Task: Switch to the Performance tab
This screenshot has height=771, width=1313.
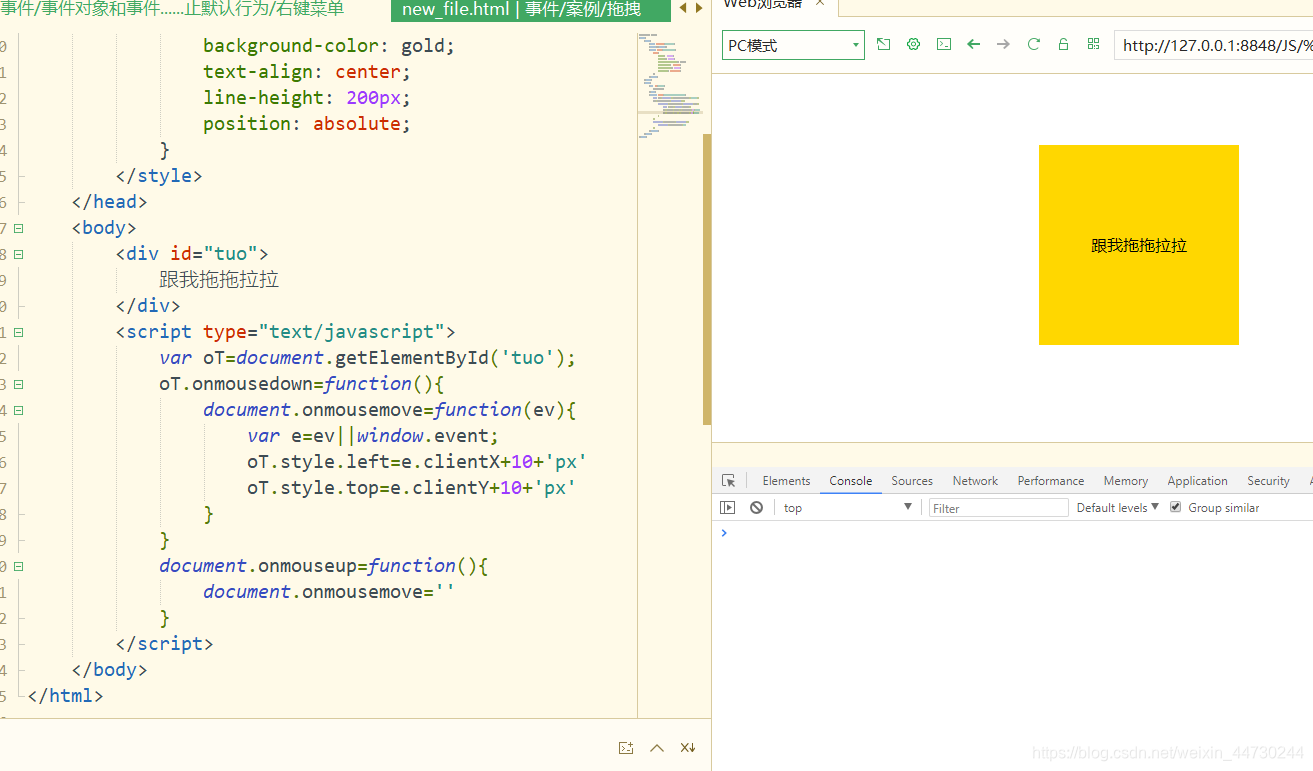Action: point(1051,481)
